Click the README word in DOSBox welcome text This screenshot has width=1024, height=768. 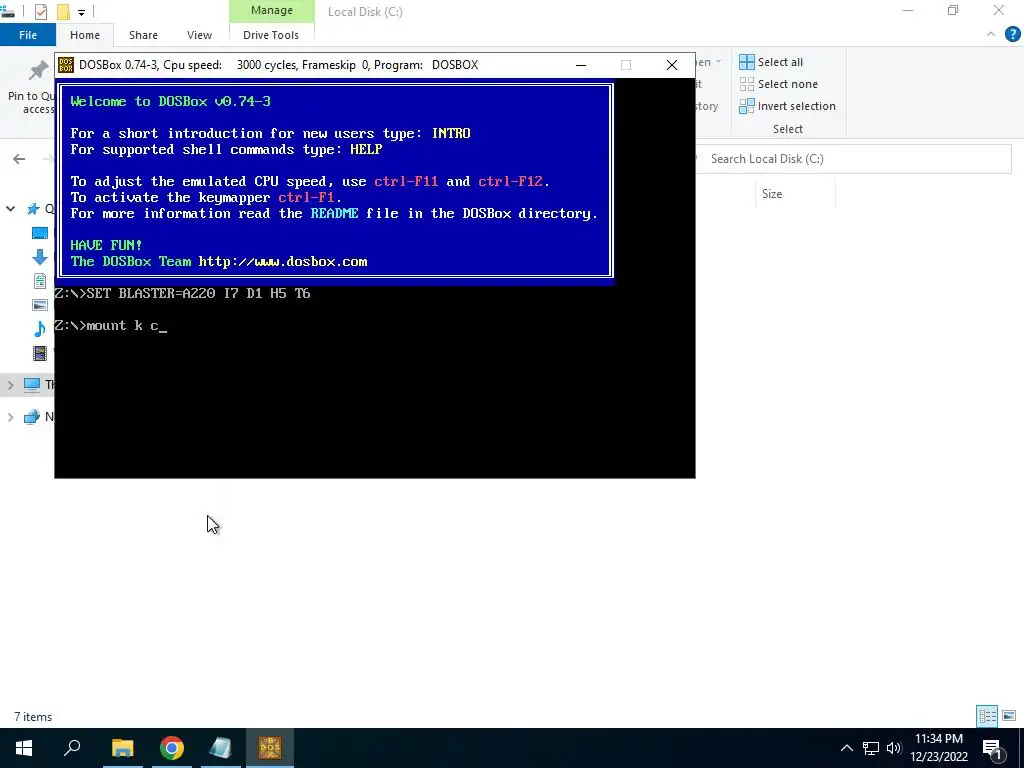334,213
